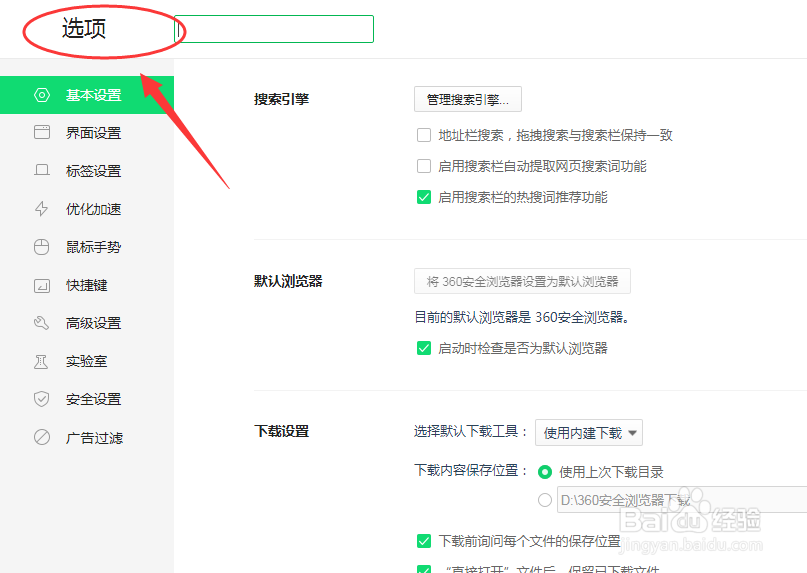Click the 快捷键 keyboard icon
The image size is (807, 573).
click(x=42, y=285)
